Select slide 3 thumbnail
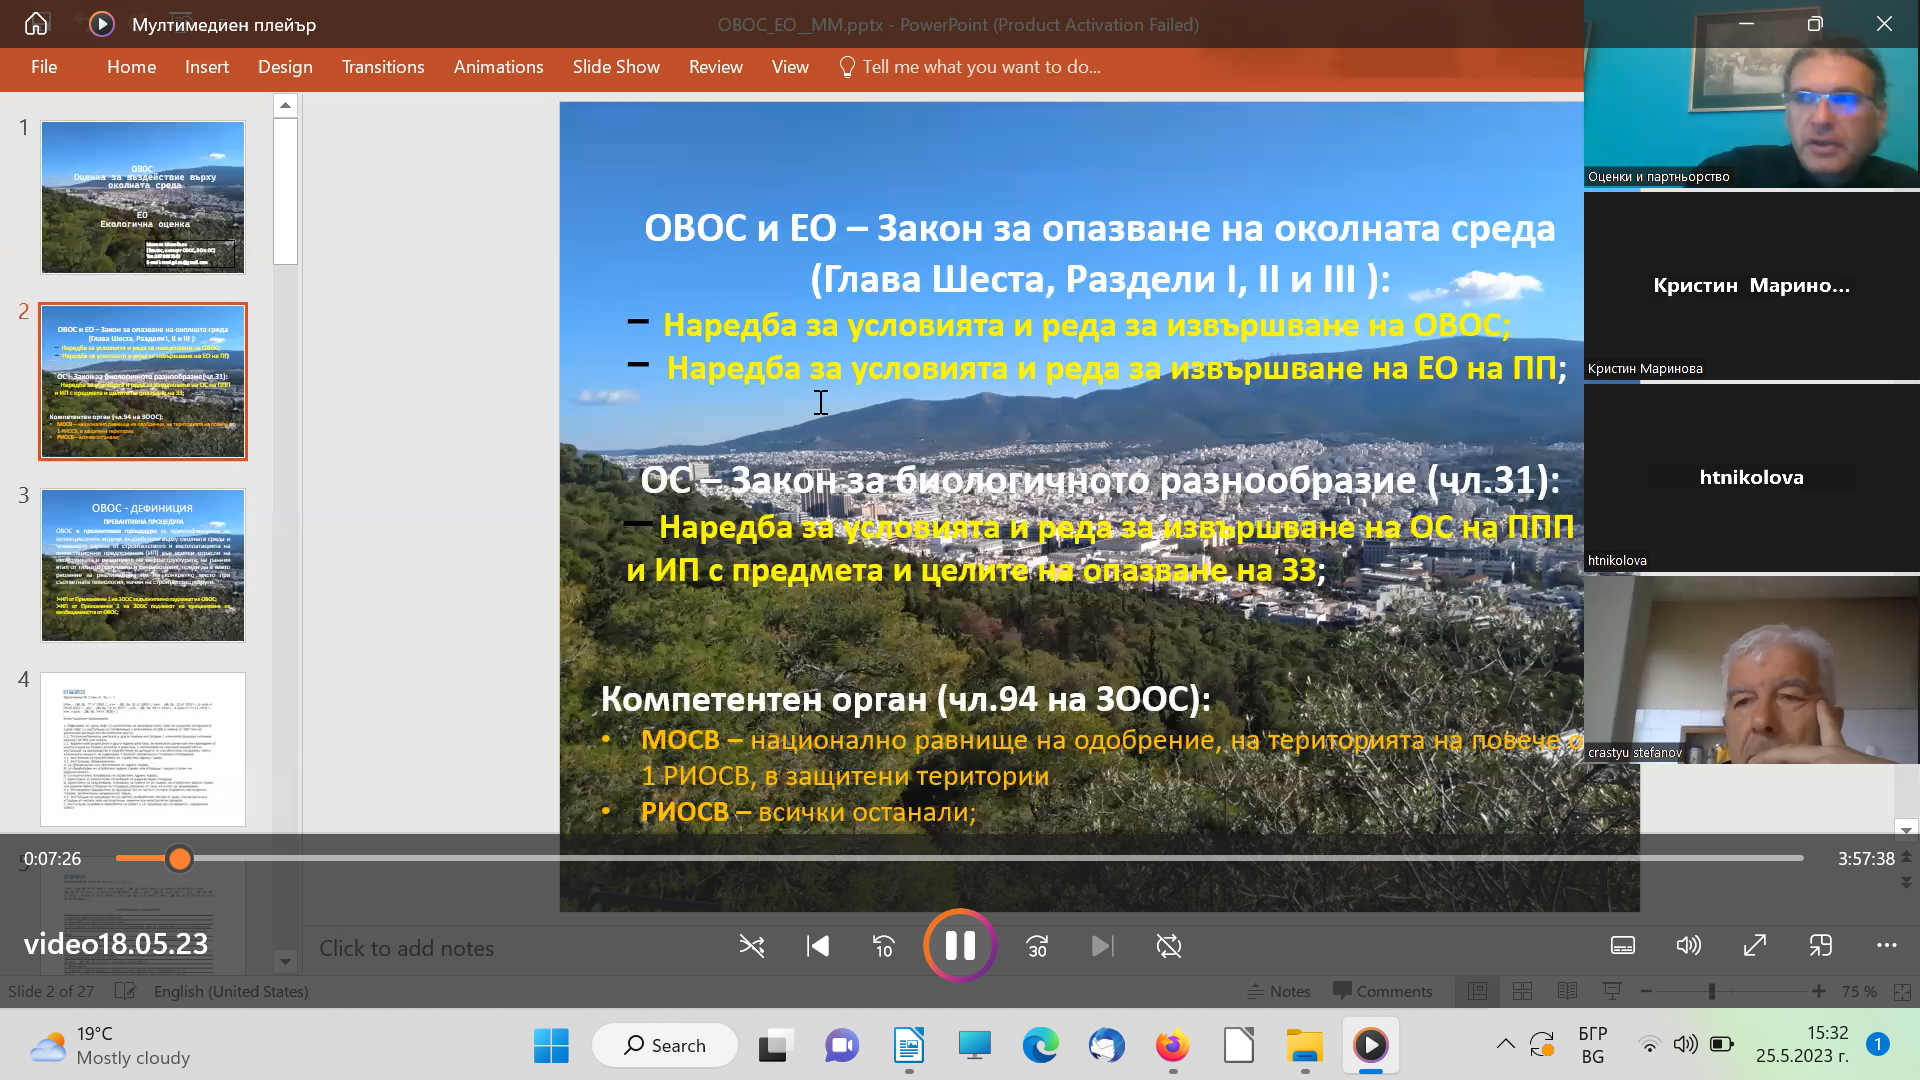Image resolution: width=1920 pixels, height=1080 pixels. [x=143, y=565]
